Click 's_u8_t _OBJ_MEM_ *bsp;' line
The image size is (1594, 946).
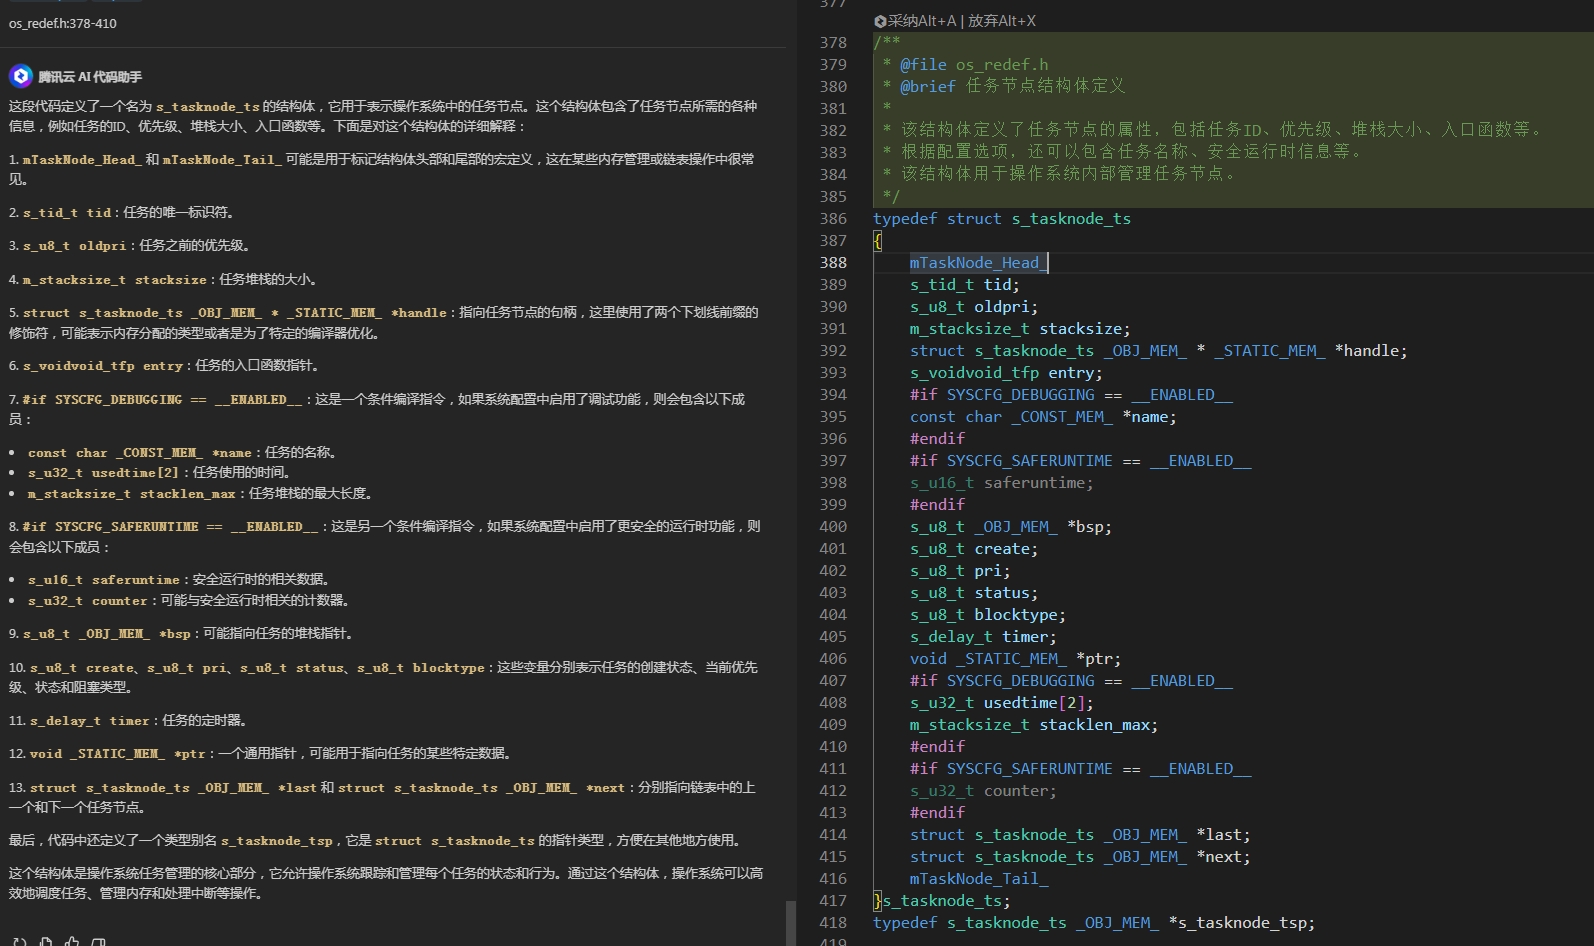[1011, 527]
